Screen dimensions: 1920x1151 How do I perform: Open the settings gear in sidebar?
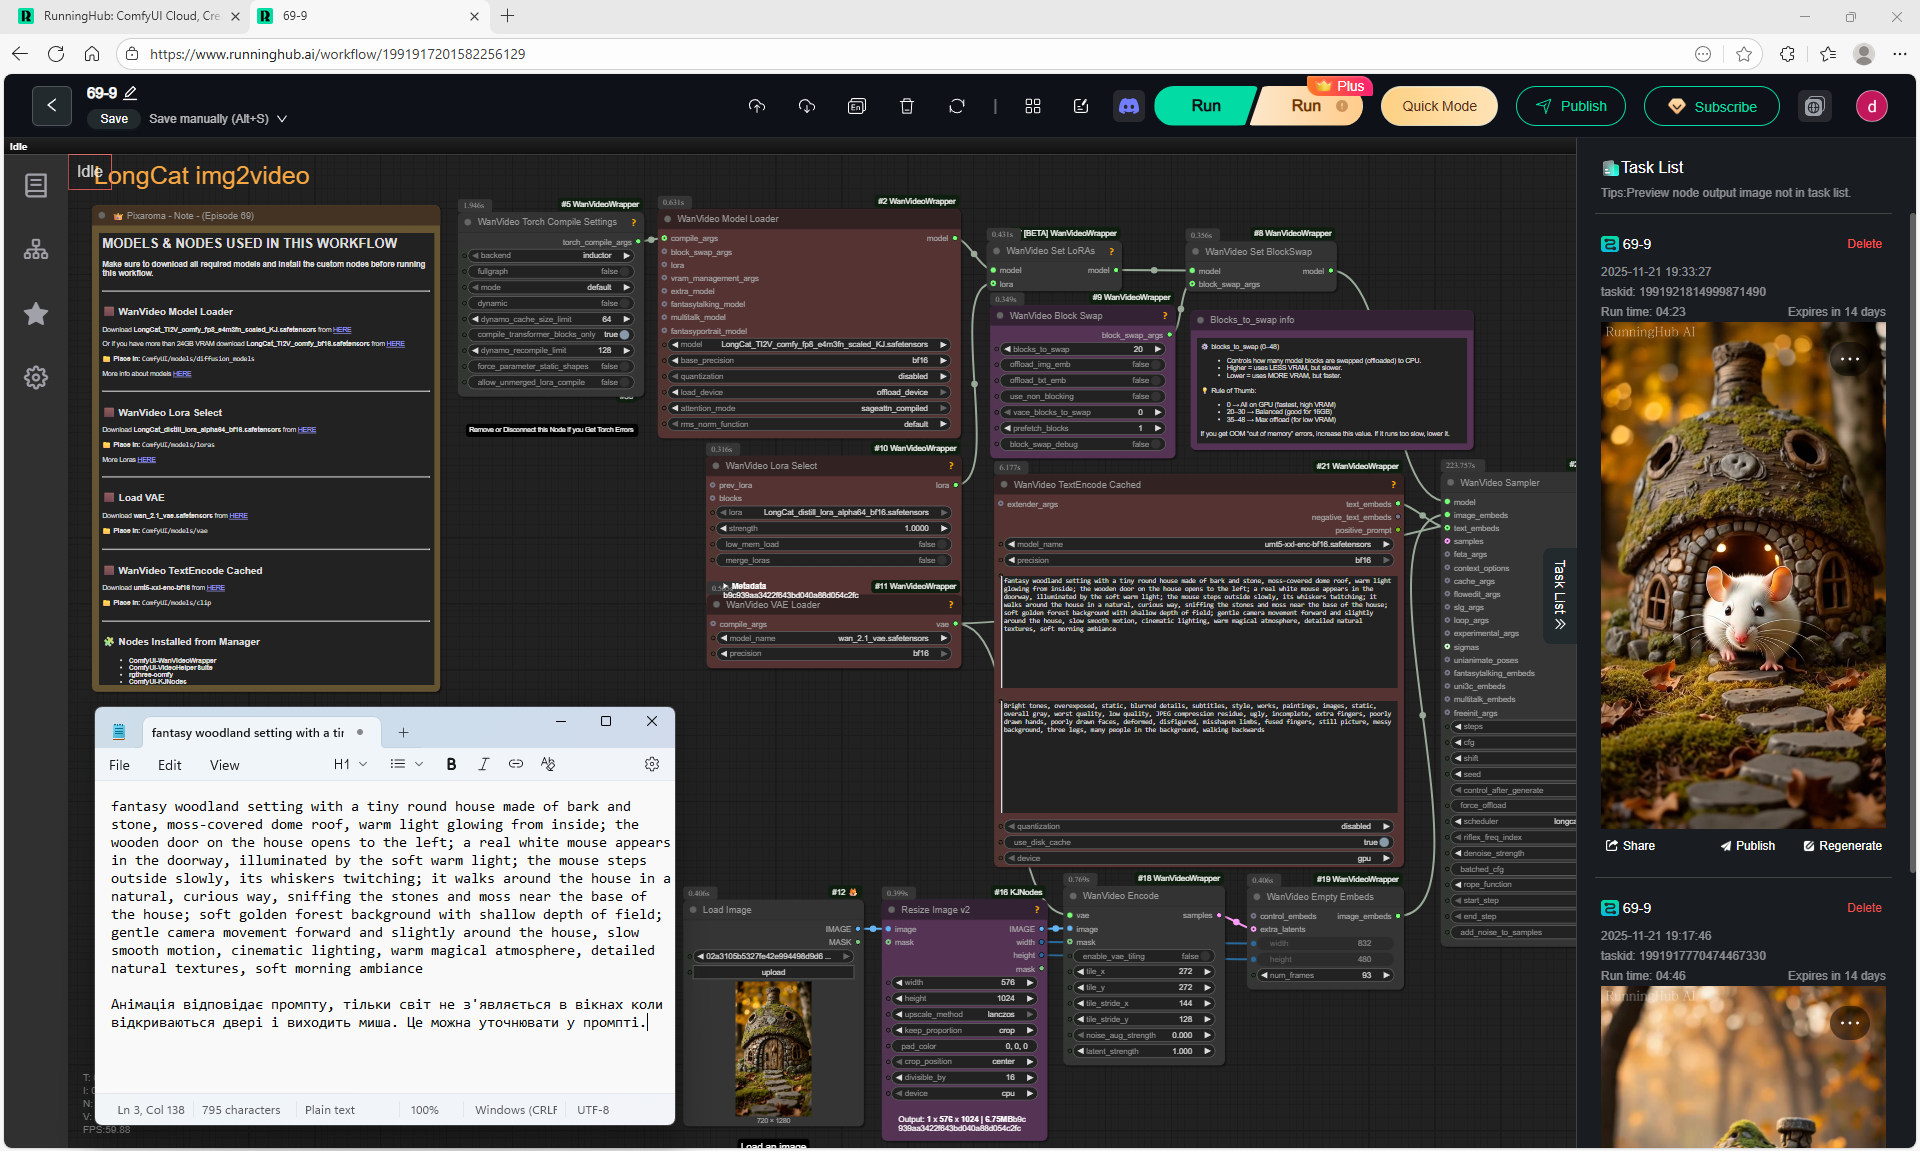tap(36, 378)
